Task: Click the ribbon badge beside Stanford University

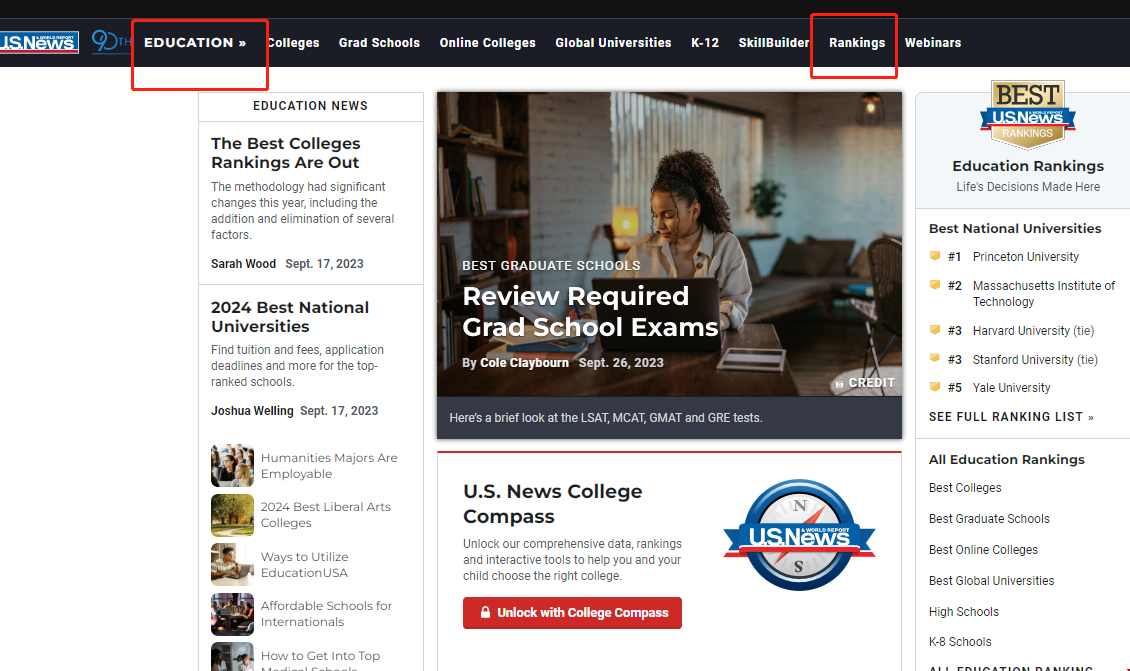Action: pyautogui.click(x=935, y=358)
